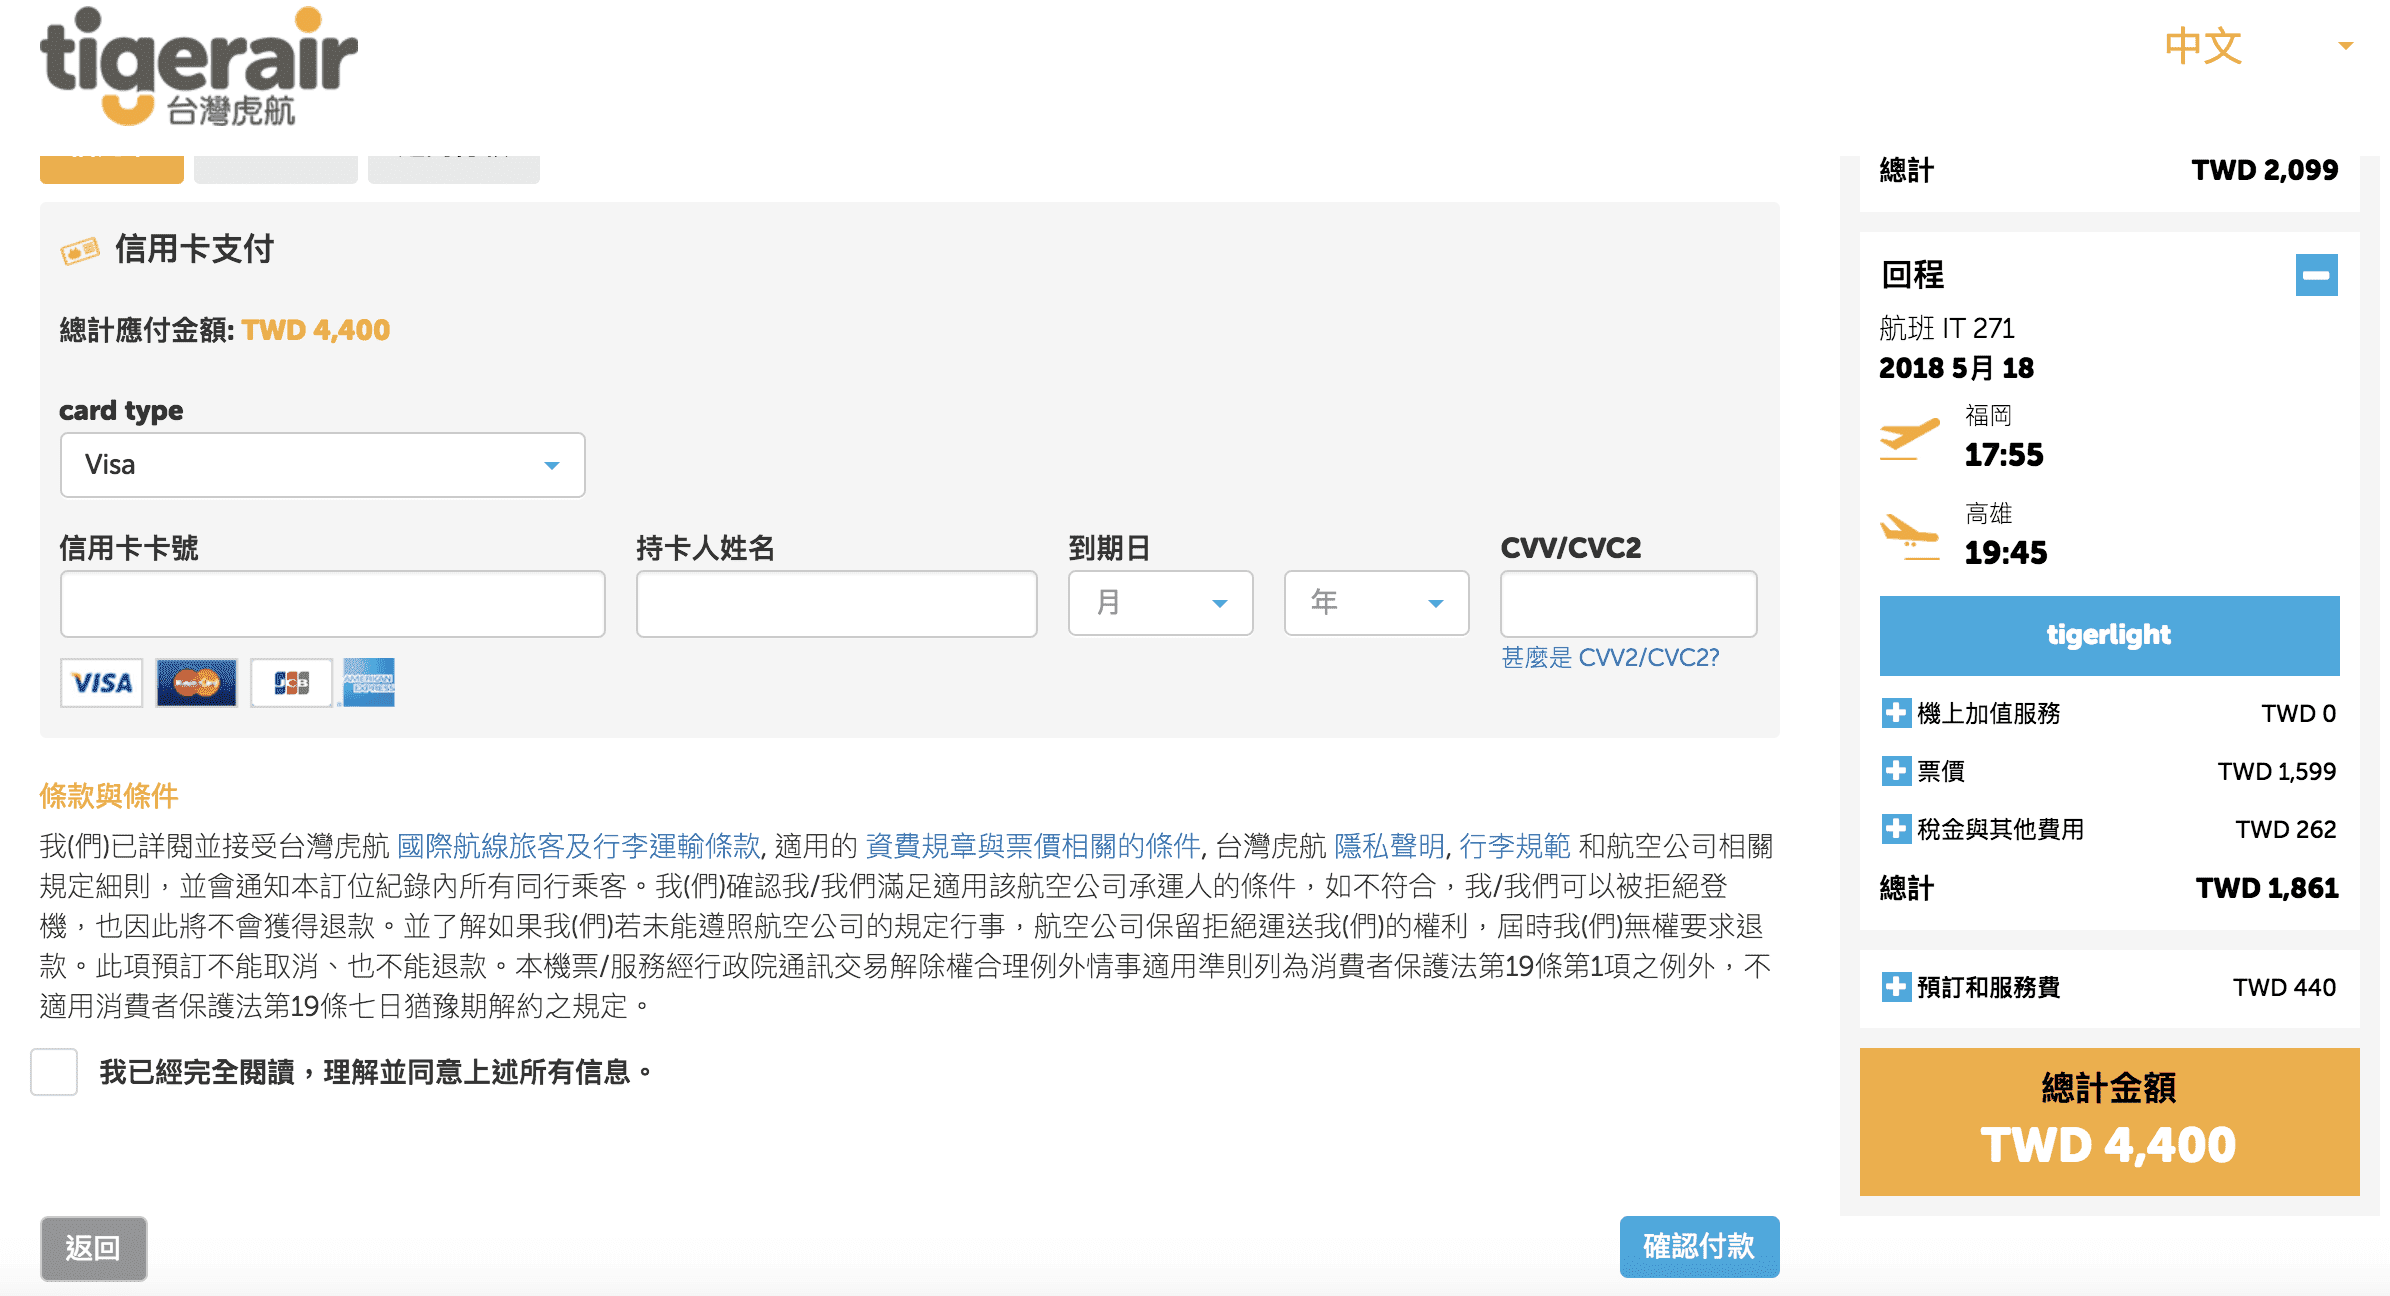Select the third grey payment tab

click(454, 168)
